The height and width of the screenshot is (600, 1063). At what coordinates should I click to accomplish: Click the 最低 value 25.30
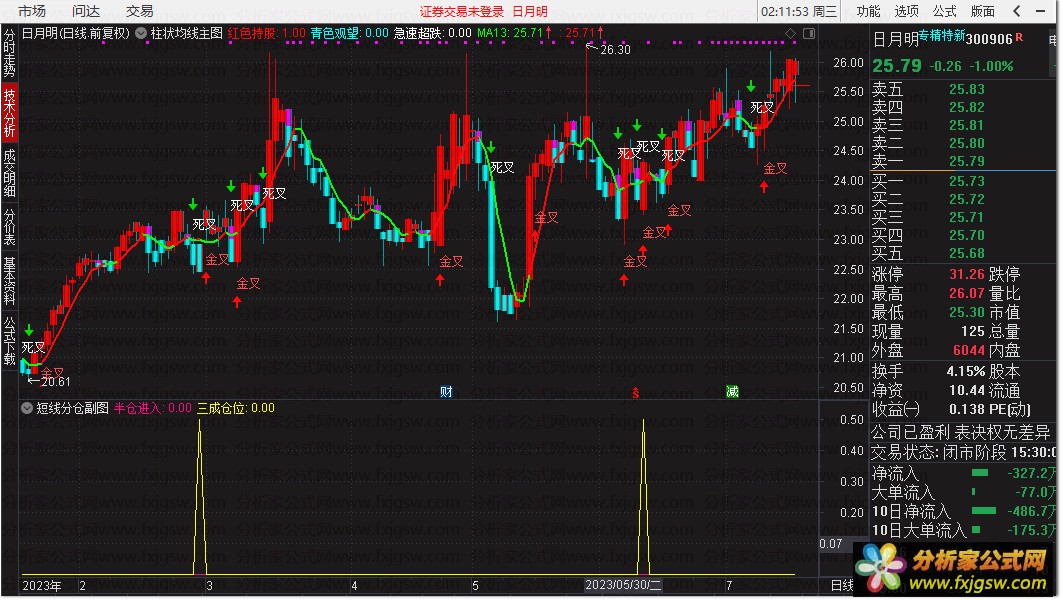(967, 312)
